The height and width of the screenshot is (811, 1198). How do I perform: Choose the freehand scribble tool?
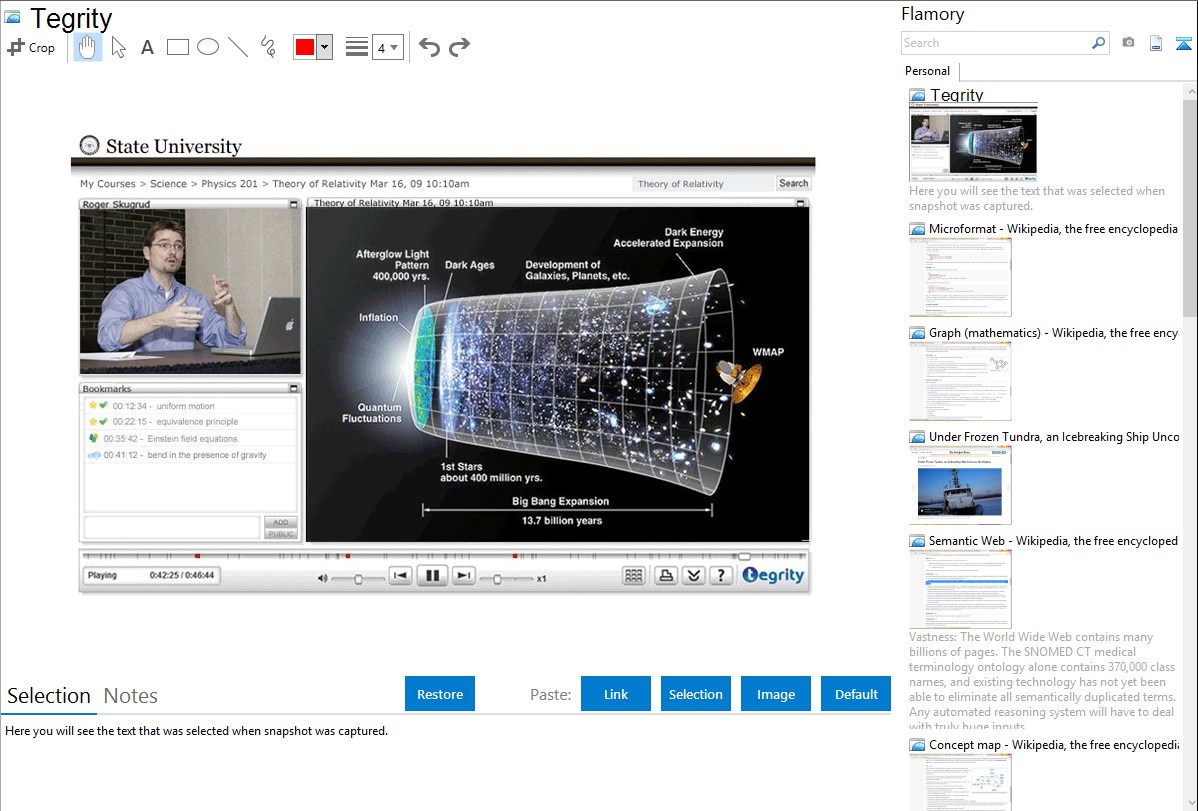click(268, 47)
